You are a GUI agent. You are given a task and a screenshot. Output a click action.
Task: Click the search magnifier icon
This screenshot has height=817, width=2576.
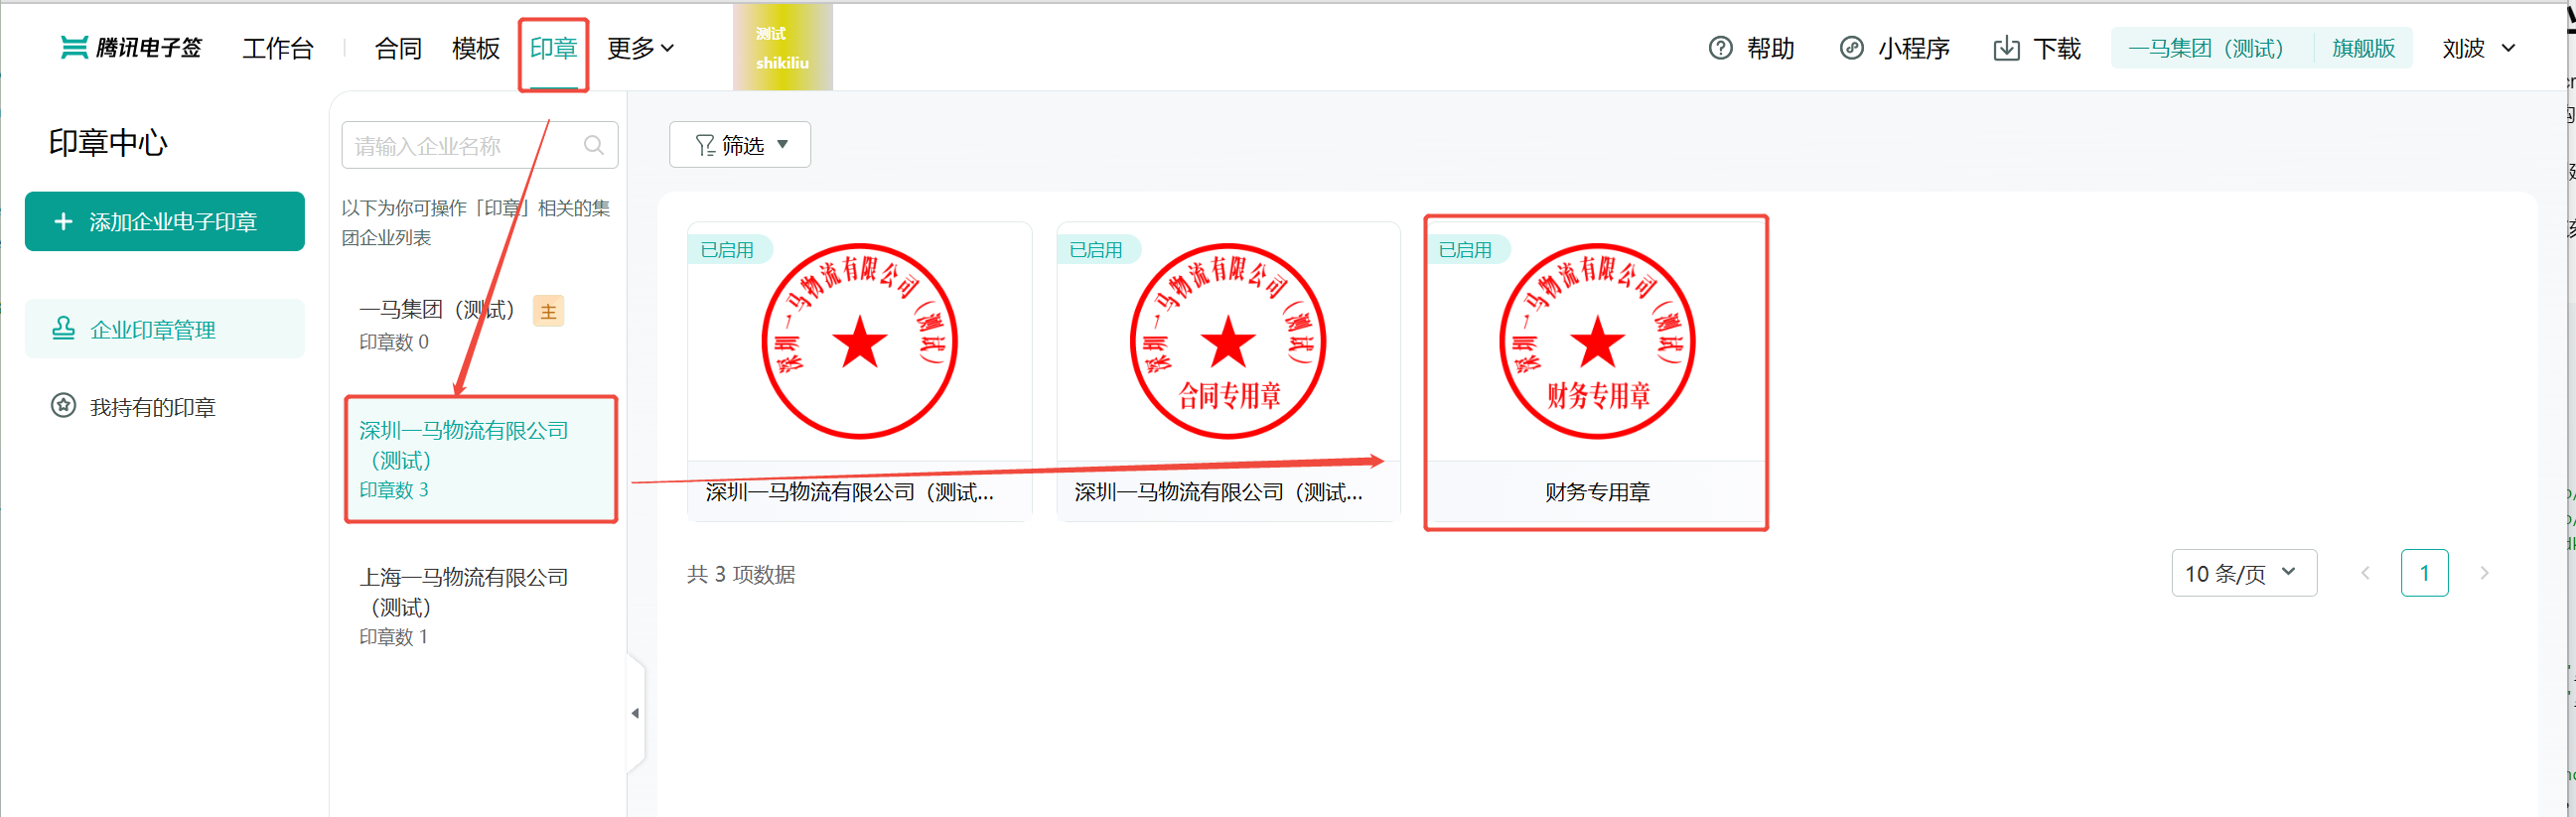coord(593,146)
